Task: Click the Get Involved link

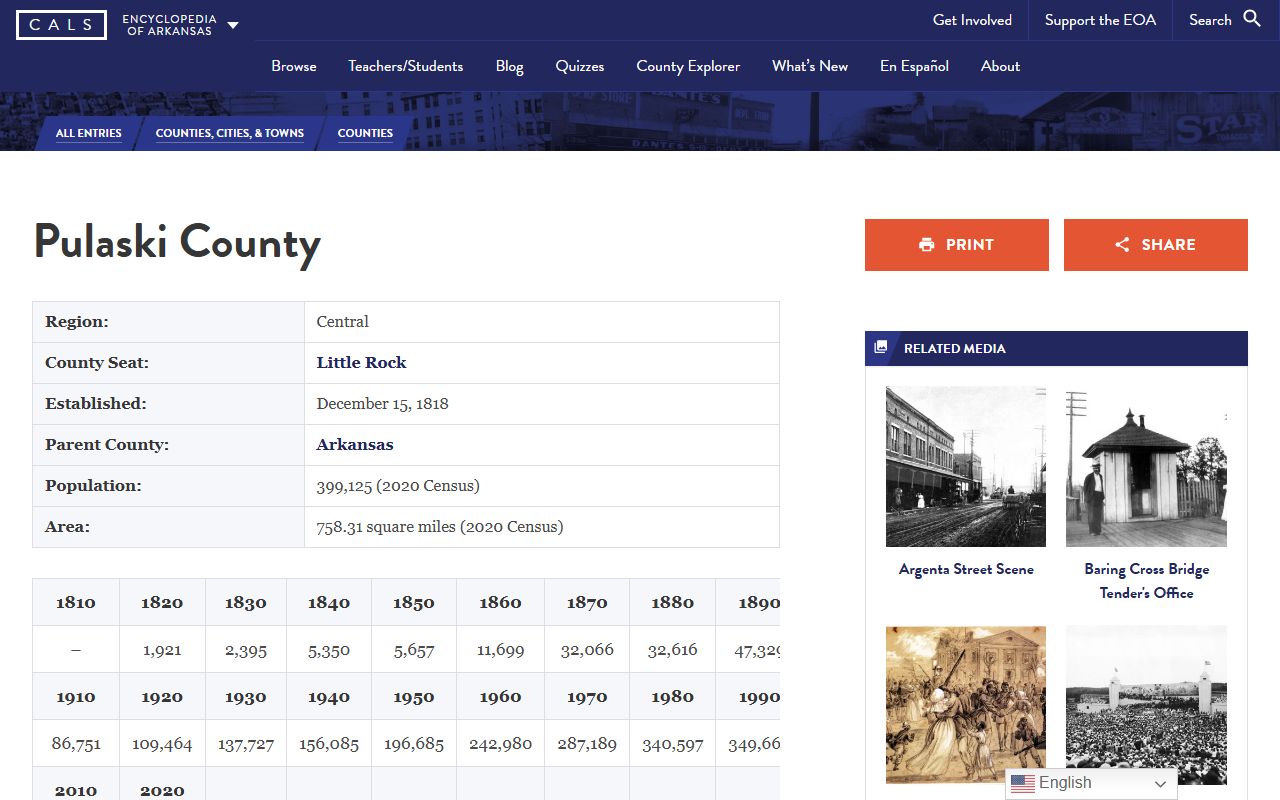Action: pyautogui.click(x=972, y=20)
